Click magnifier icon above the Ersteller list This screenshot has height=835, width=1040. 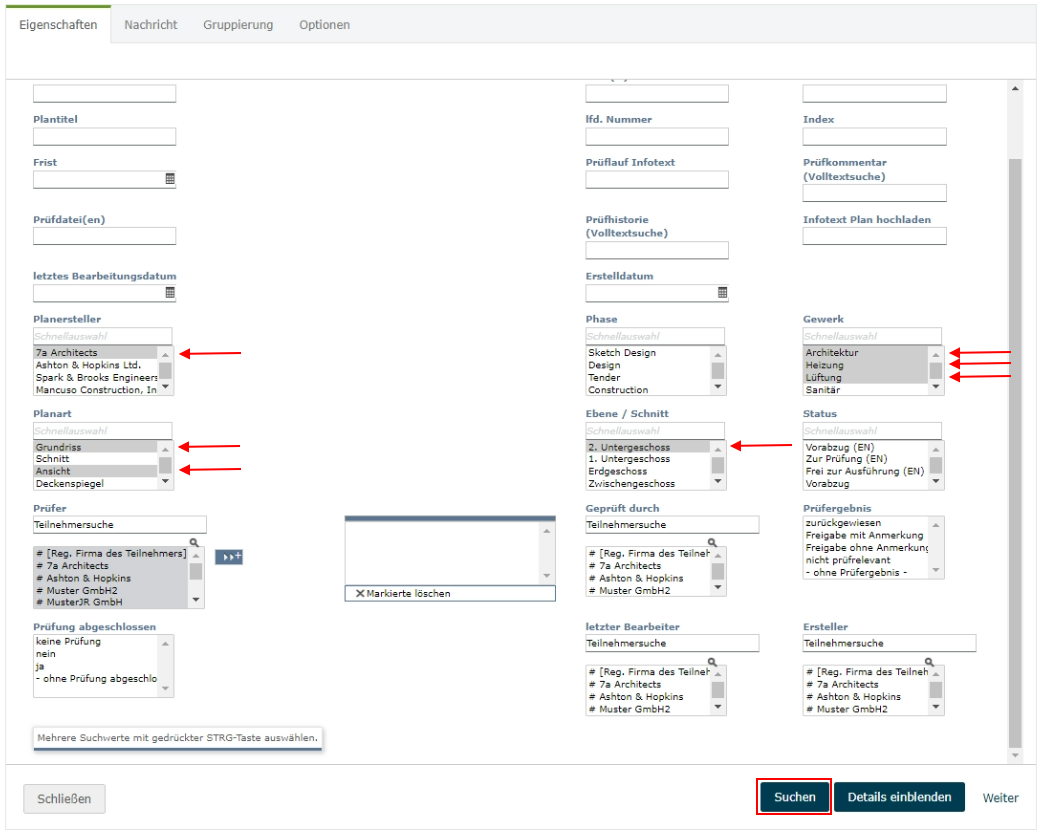pos(929,661)
